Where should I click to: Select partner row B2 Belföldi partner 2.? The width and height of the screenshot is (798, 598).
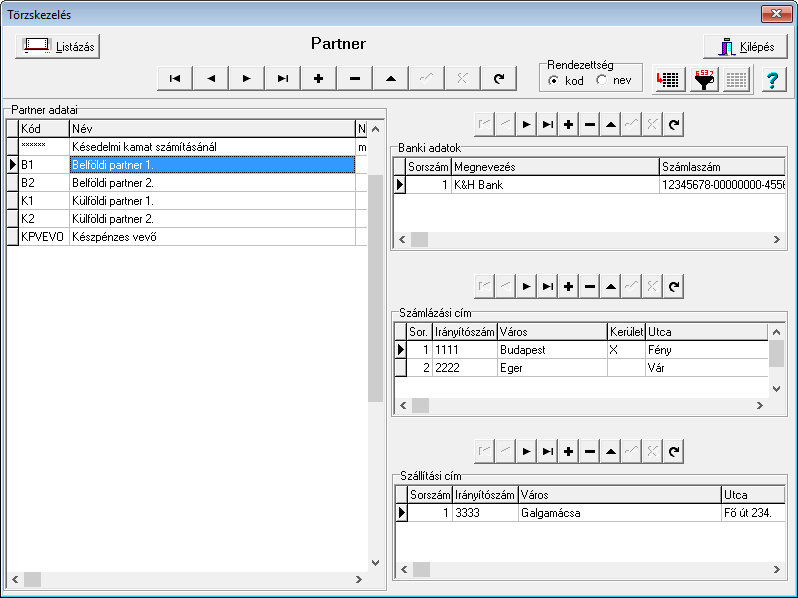pyautogui.click(x=187, y=183)
